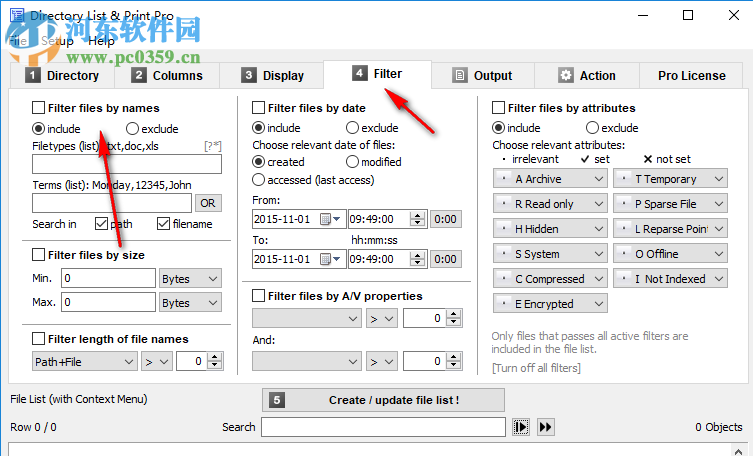Enable Filter files by names checkbox
The image size is (753, 456).
tap(38, 108)
